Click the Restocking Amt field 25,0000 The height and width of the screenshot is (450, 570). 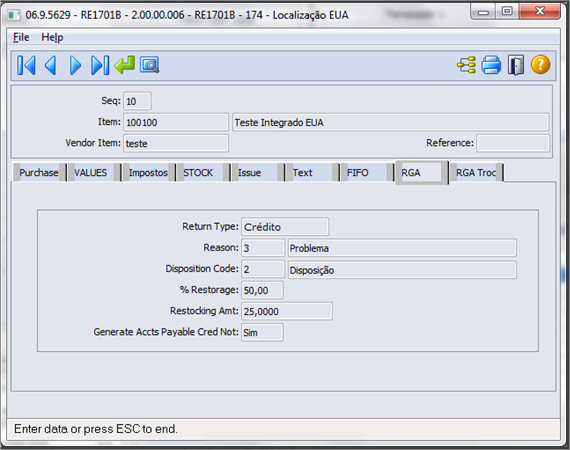287,311
